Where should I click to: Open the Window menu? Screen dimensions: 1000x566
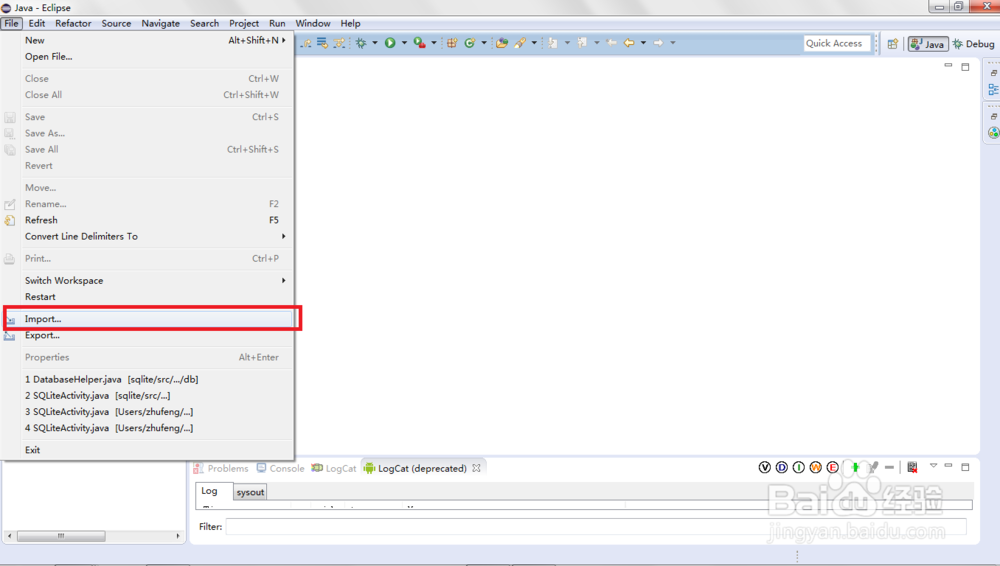(x=312, y=23)
